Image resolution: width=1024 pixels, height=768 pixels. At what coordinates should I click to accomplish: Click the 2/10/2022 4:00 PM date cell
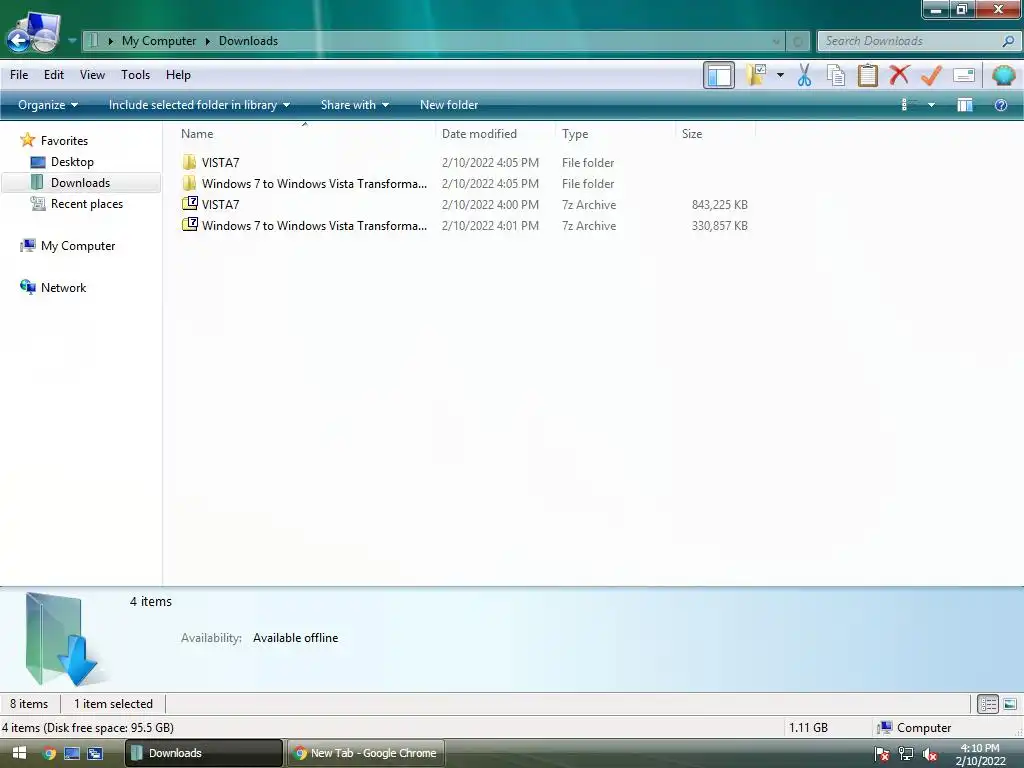click(x=490, y=204)
